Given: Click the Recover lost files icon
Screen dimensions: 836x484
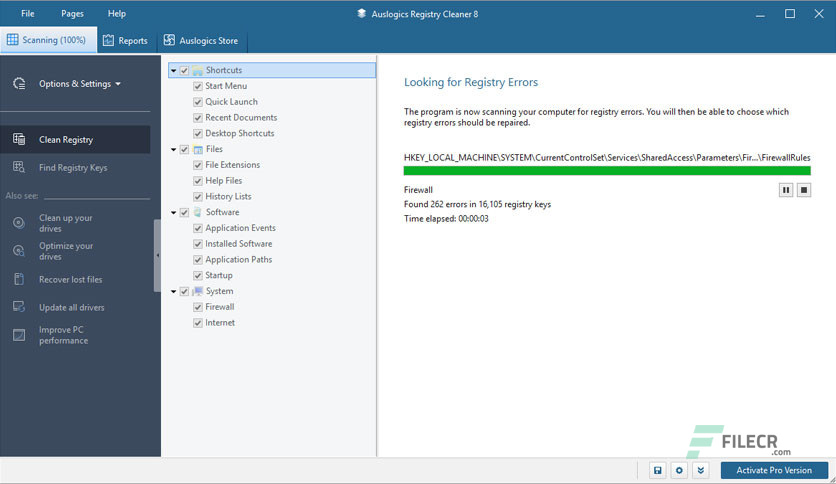Looking at the screenshot, I should 19,279.
